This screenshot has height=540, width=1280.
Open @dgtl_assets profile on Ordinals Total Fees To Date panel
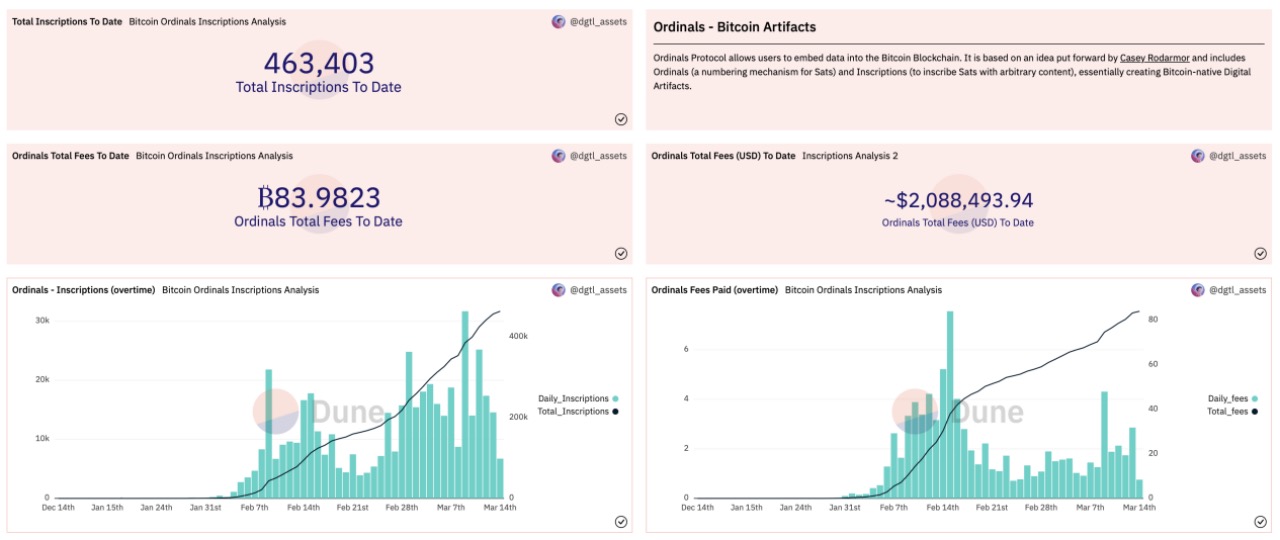coord(597,156)
